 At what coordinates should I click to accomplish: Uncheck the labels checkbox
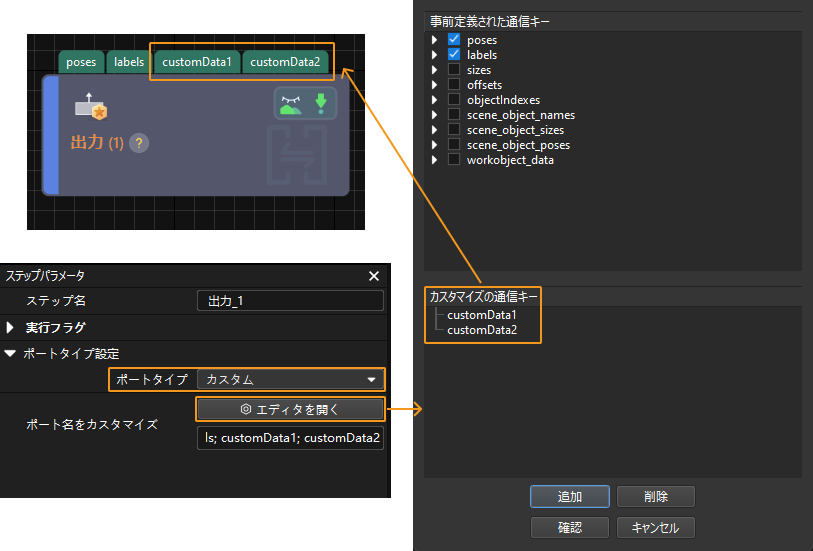coord(454,55)
